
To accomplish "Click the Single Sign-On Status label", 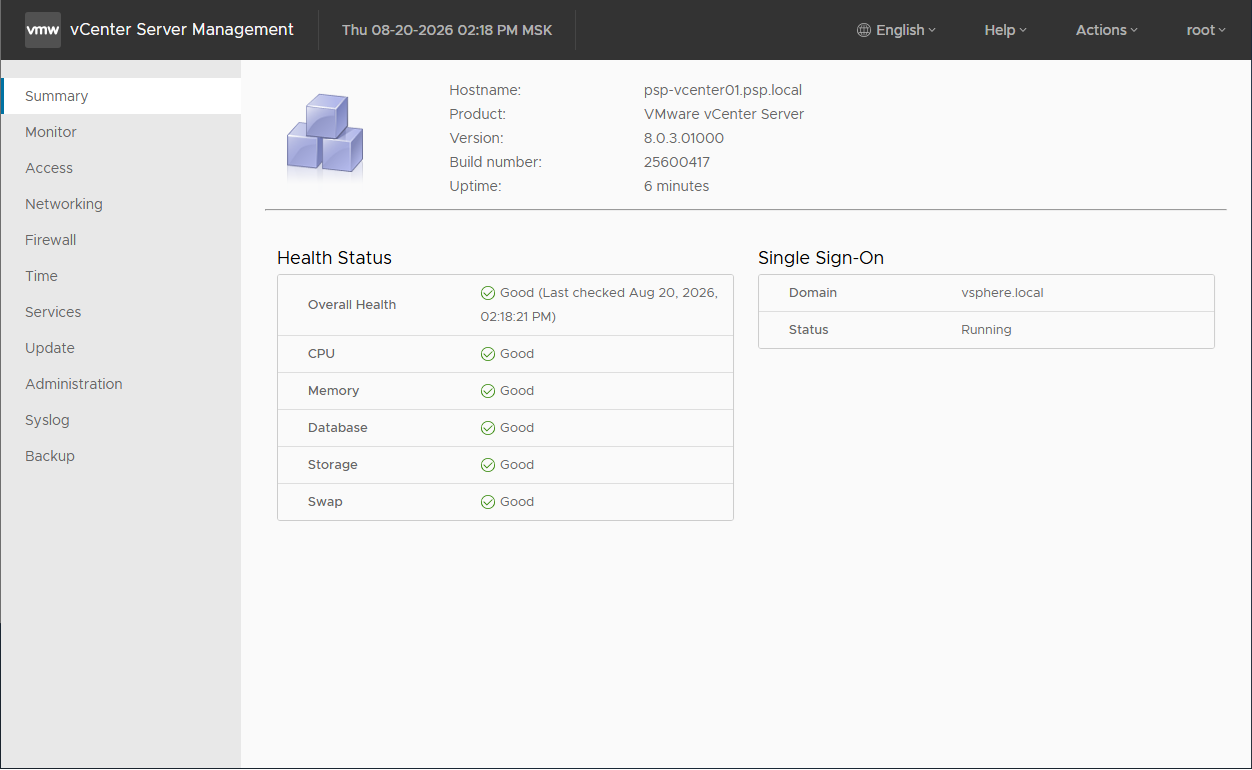I will tap(809, 330).
